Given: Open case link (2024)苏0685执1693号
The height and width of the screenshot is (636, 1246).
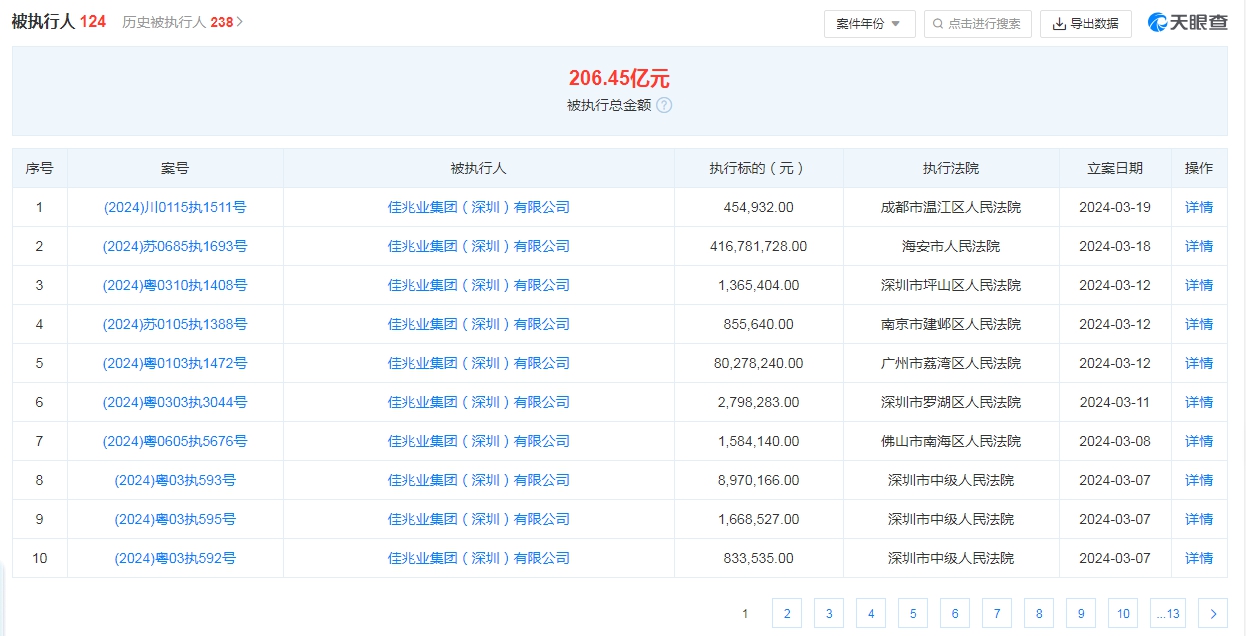Looking at the screenshot, I should point(175,246).
